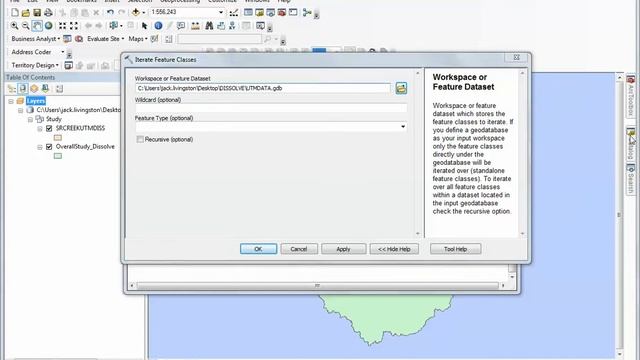Click the OverallStudy_Dissolve symbol swatch

(x=58, y=156)
